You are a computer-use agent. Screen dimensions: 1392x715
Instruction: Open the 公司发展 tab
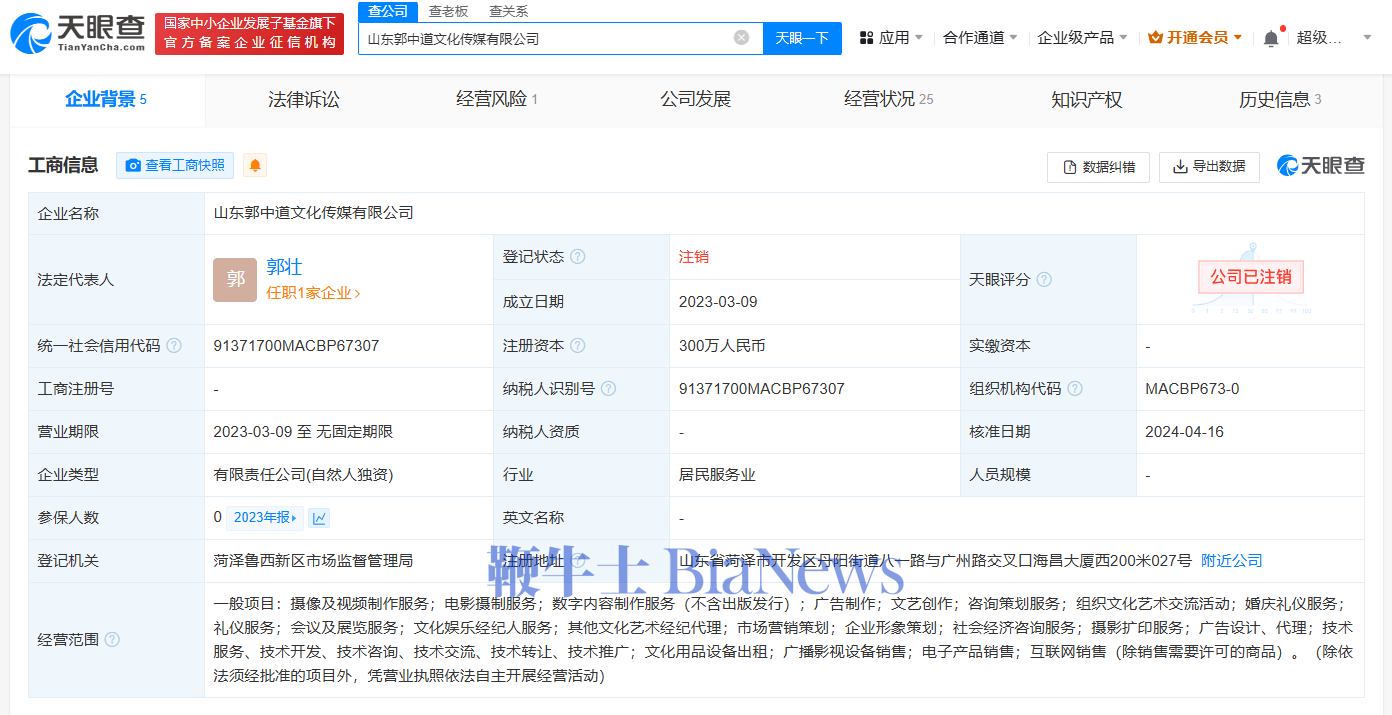click(x=696, y=99)
